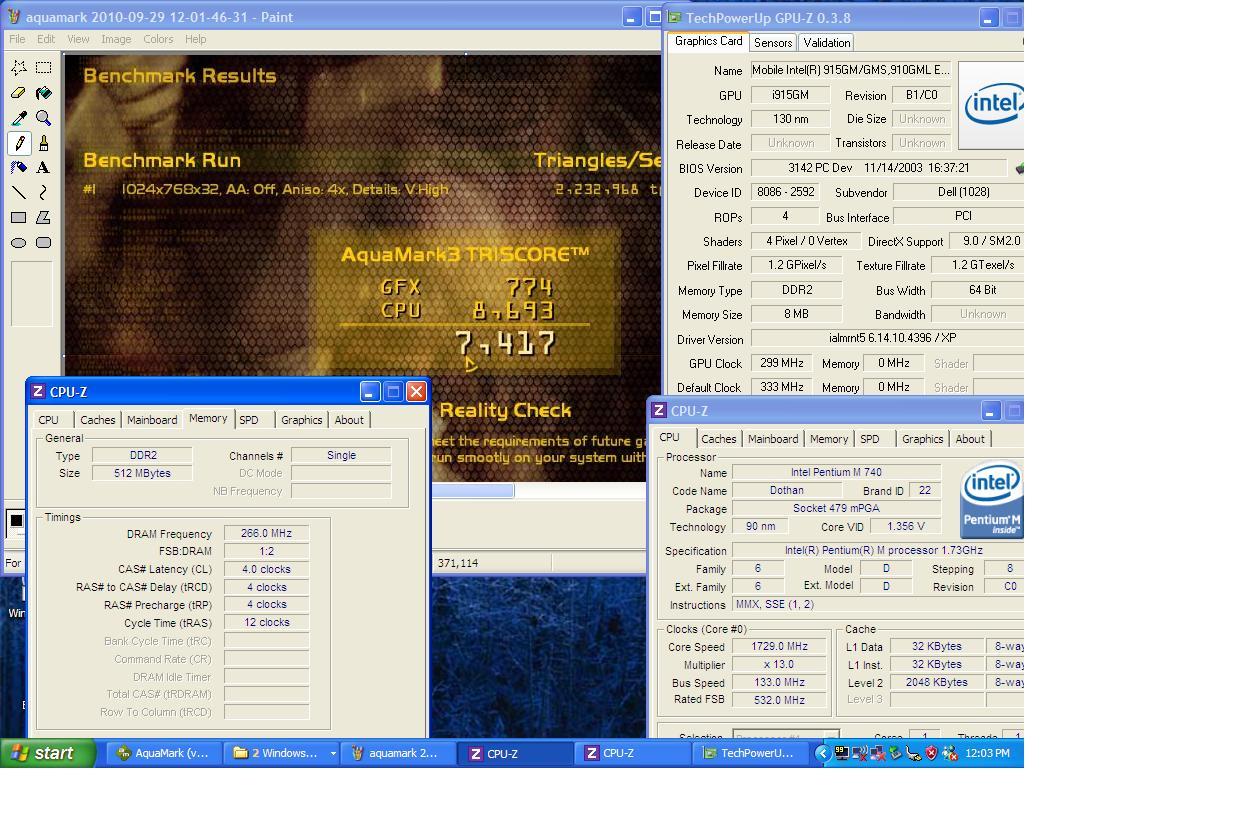
Task: Select the rectangular Select tool in Paint
Action: [44, 68]
